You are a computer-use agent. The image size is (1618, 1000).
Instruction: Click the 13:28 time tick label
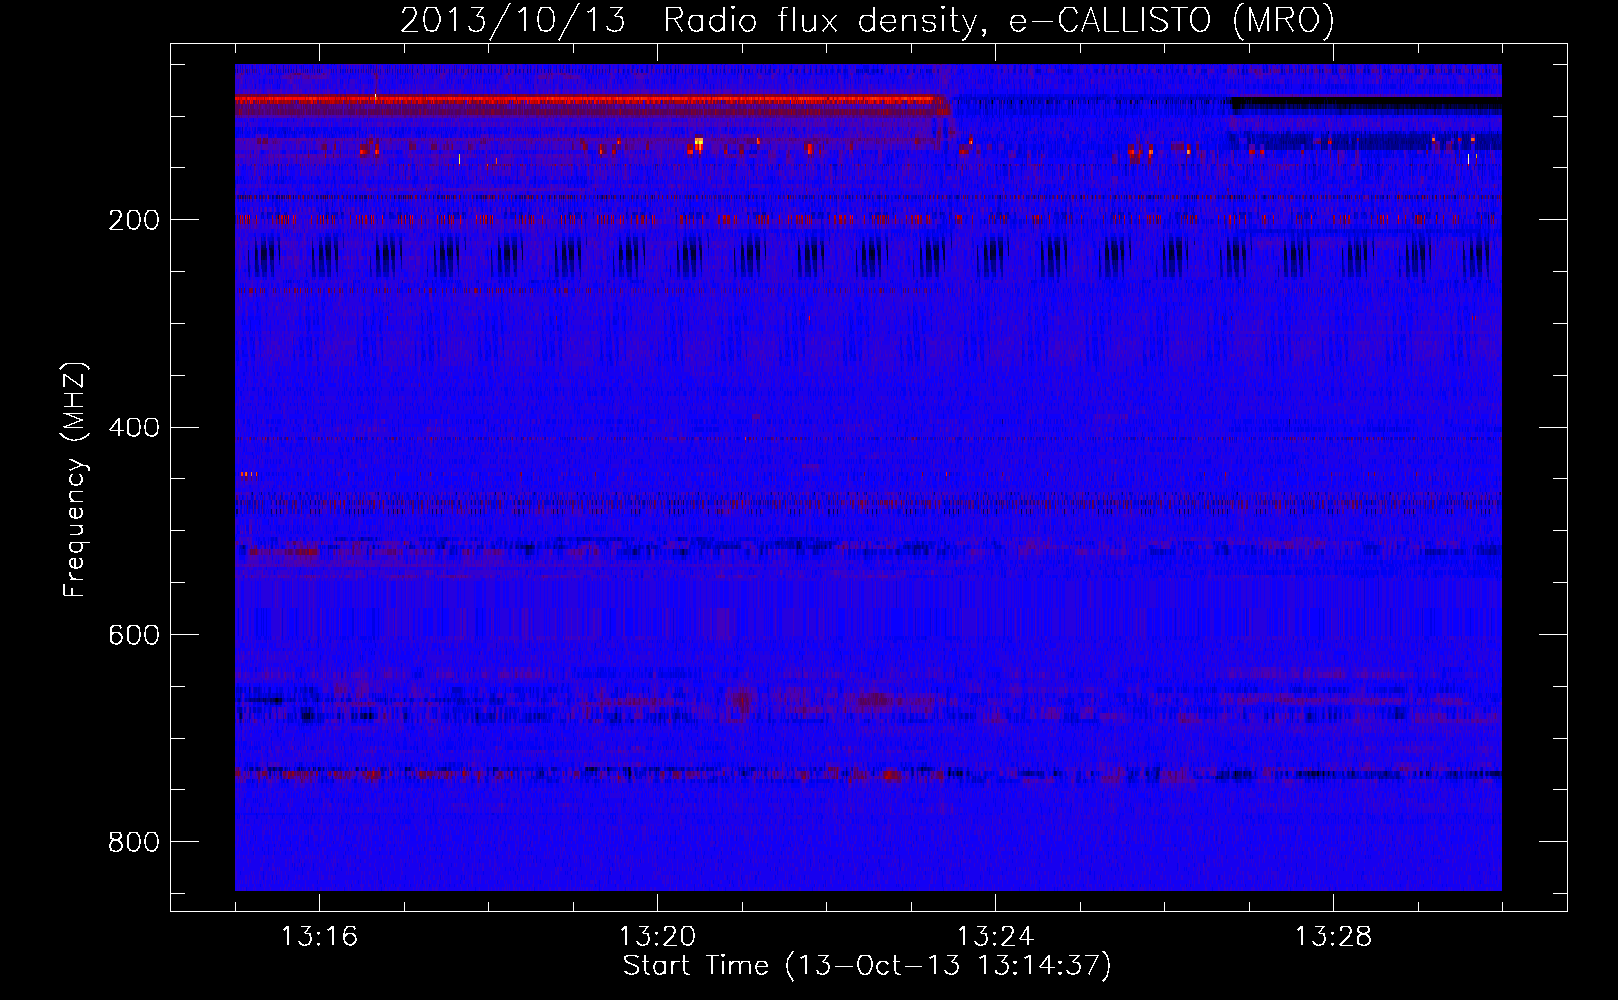(1333, 937)
